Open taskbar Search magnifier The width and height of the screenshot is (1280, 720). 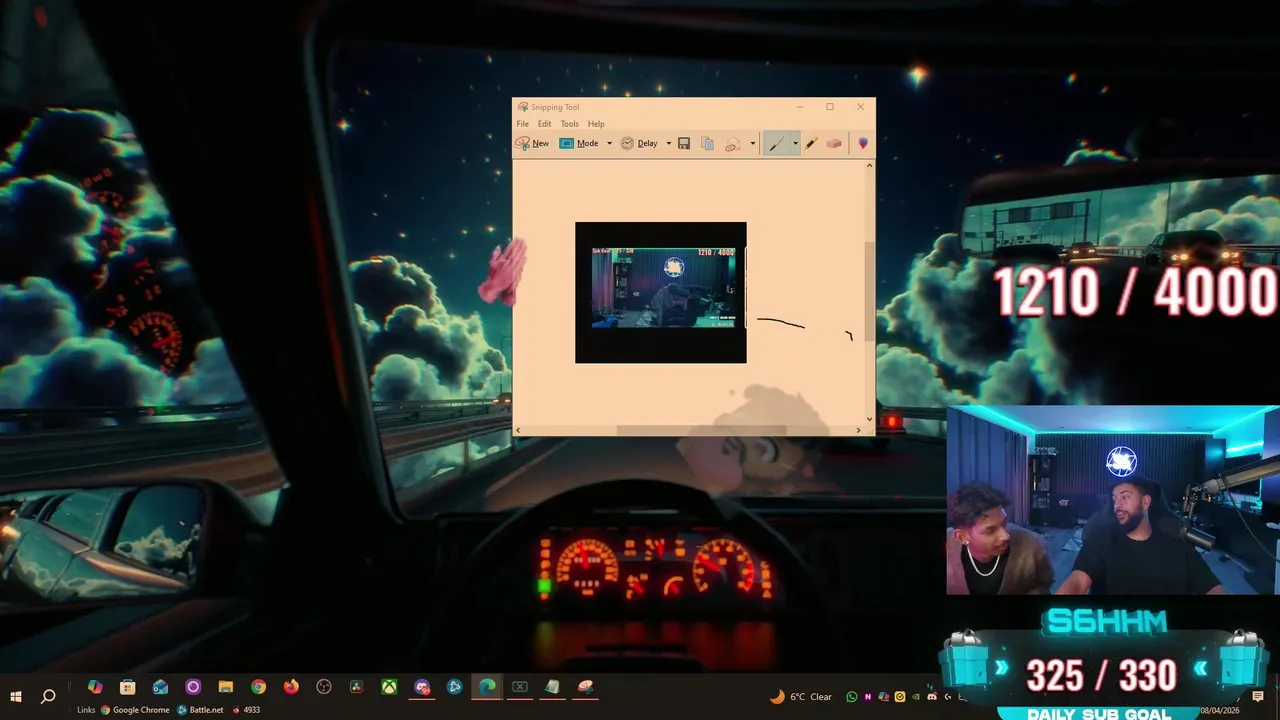point(47,696)
